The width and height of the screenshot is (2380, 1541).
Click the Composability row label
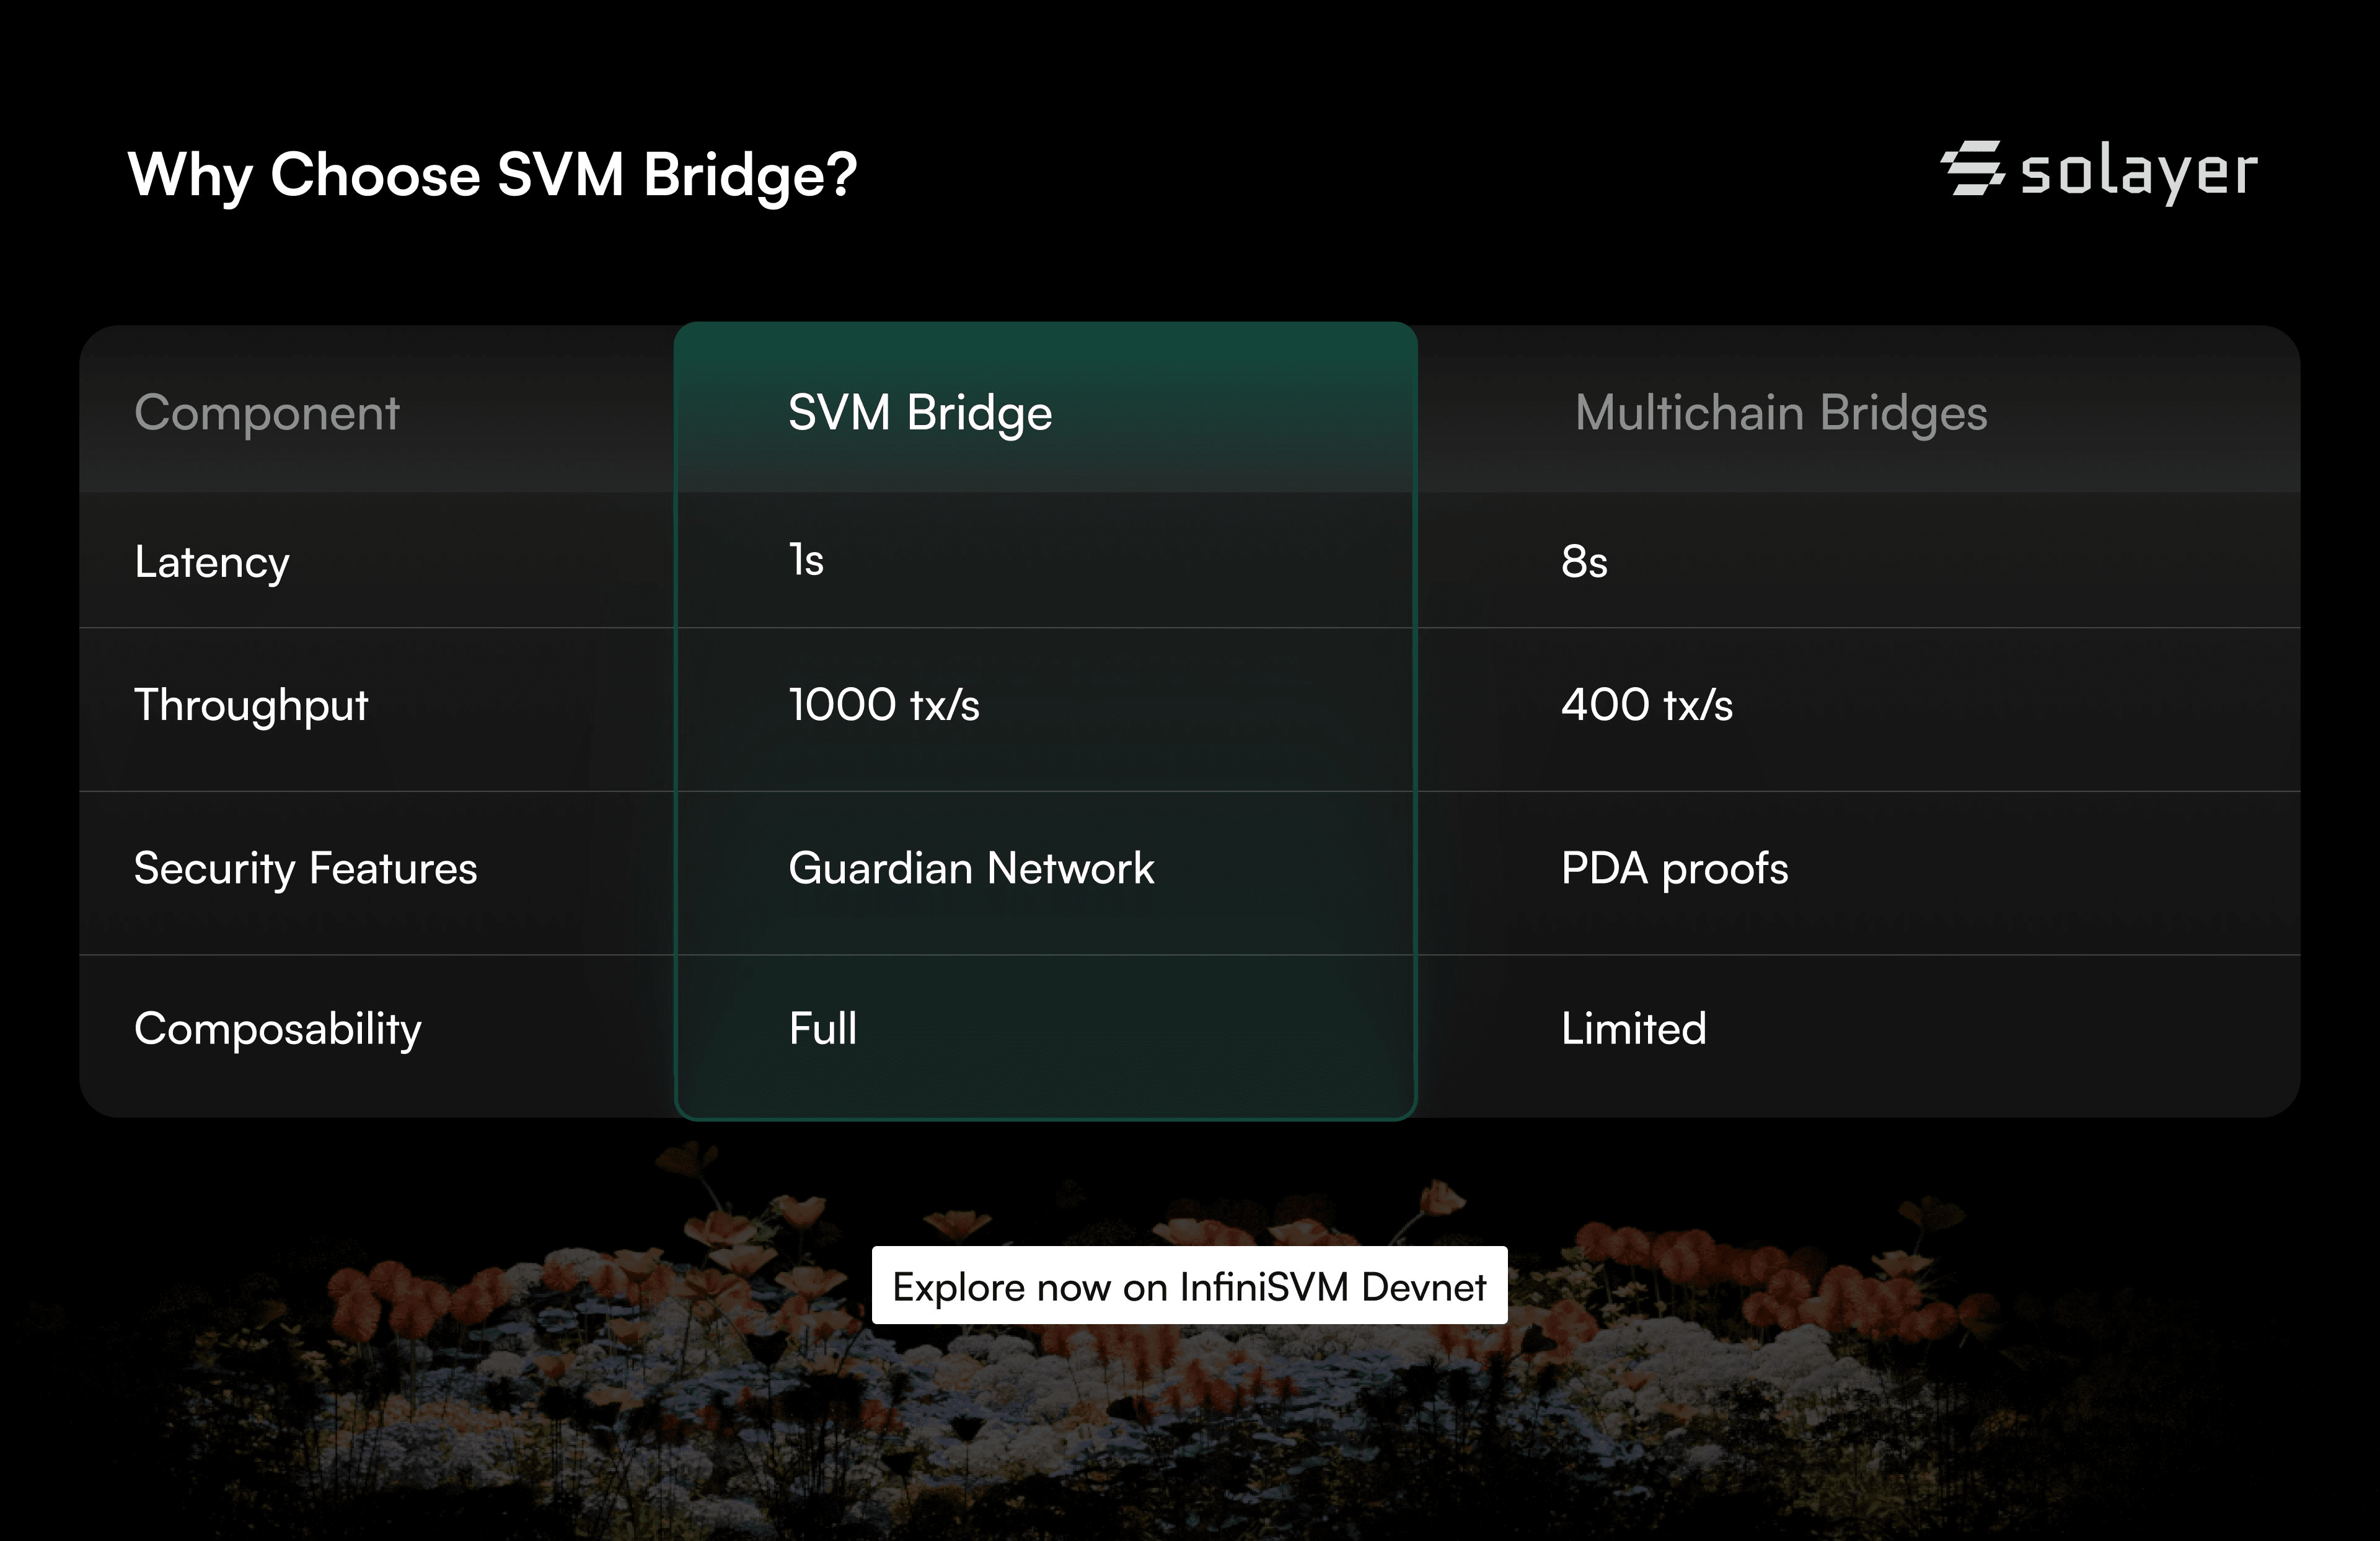tap(278, 1030)
